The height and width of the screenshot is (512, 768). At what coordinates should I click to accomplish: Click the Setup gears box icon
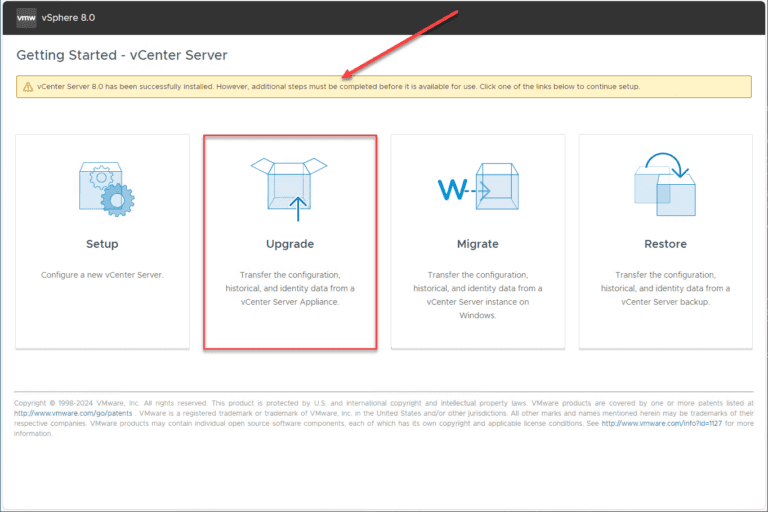(x=106, y=189)
